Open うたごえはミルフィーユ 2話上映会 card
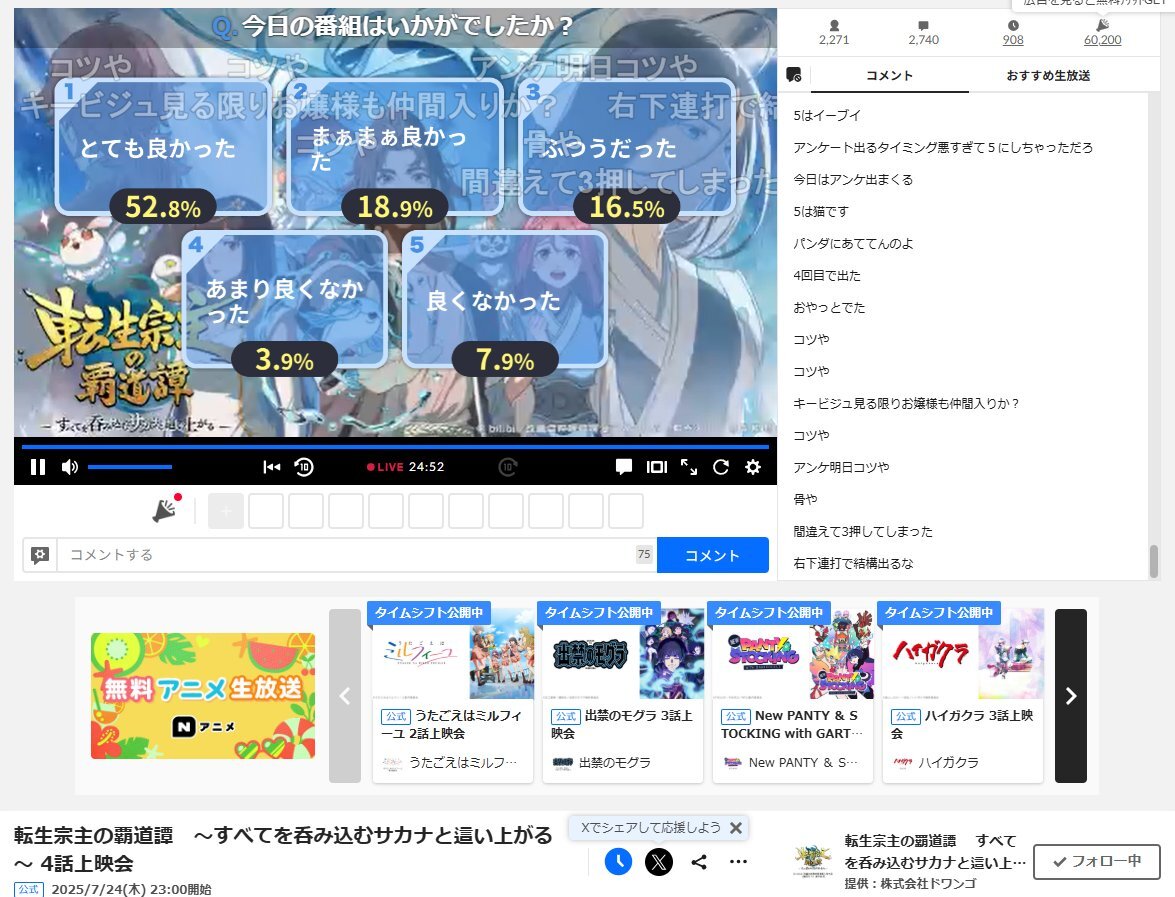Image resolution: width=1175 pixels, height=897 pixels. [453, 694]
